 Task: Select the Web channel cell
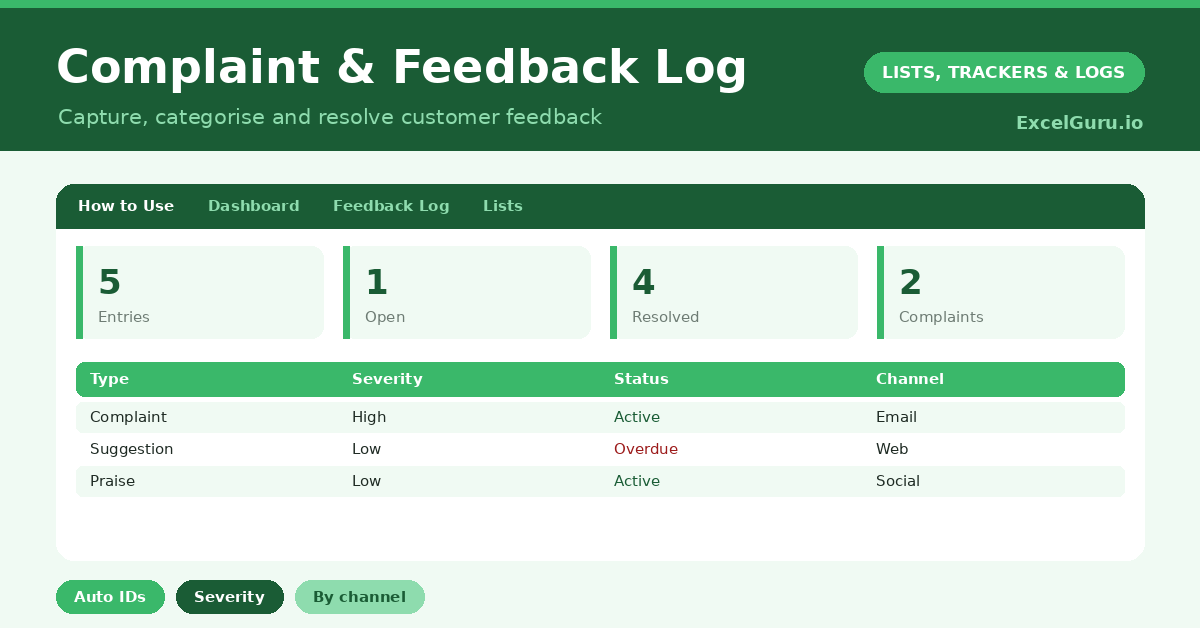pos(892,449)
